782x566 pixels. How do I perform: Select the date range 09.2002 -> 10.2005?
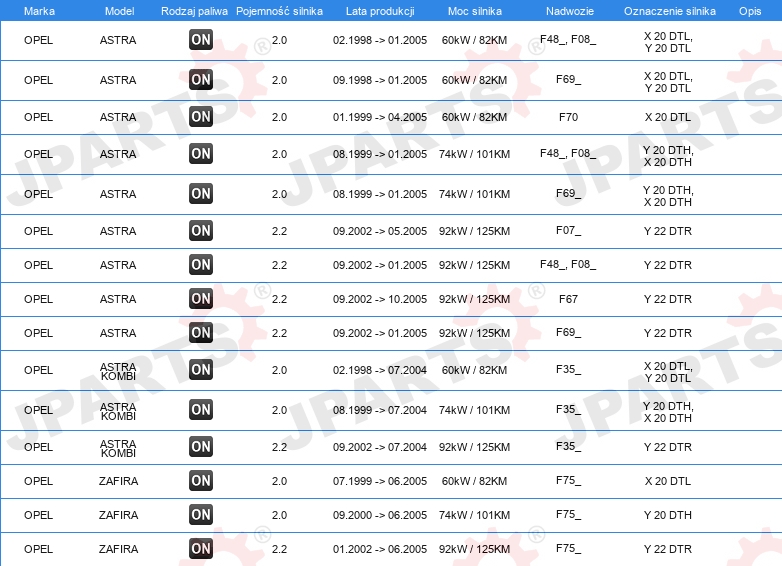380,299
